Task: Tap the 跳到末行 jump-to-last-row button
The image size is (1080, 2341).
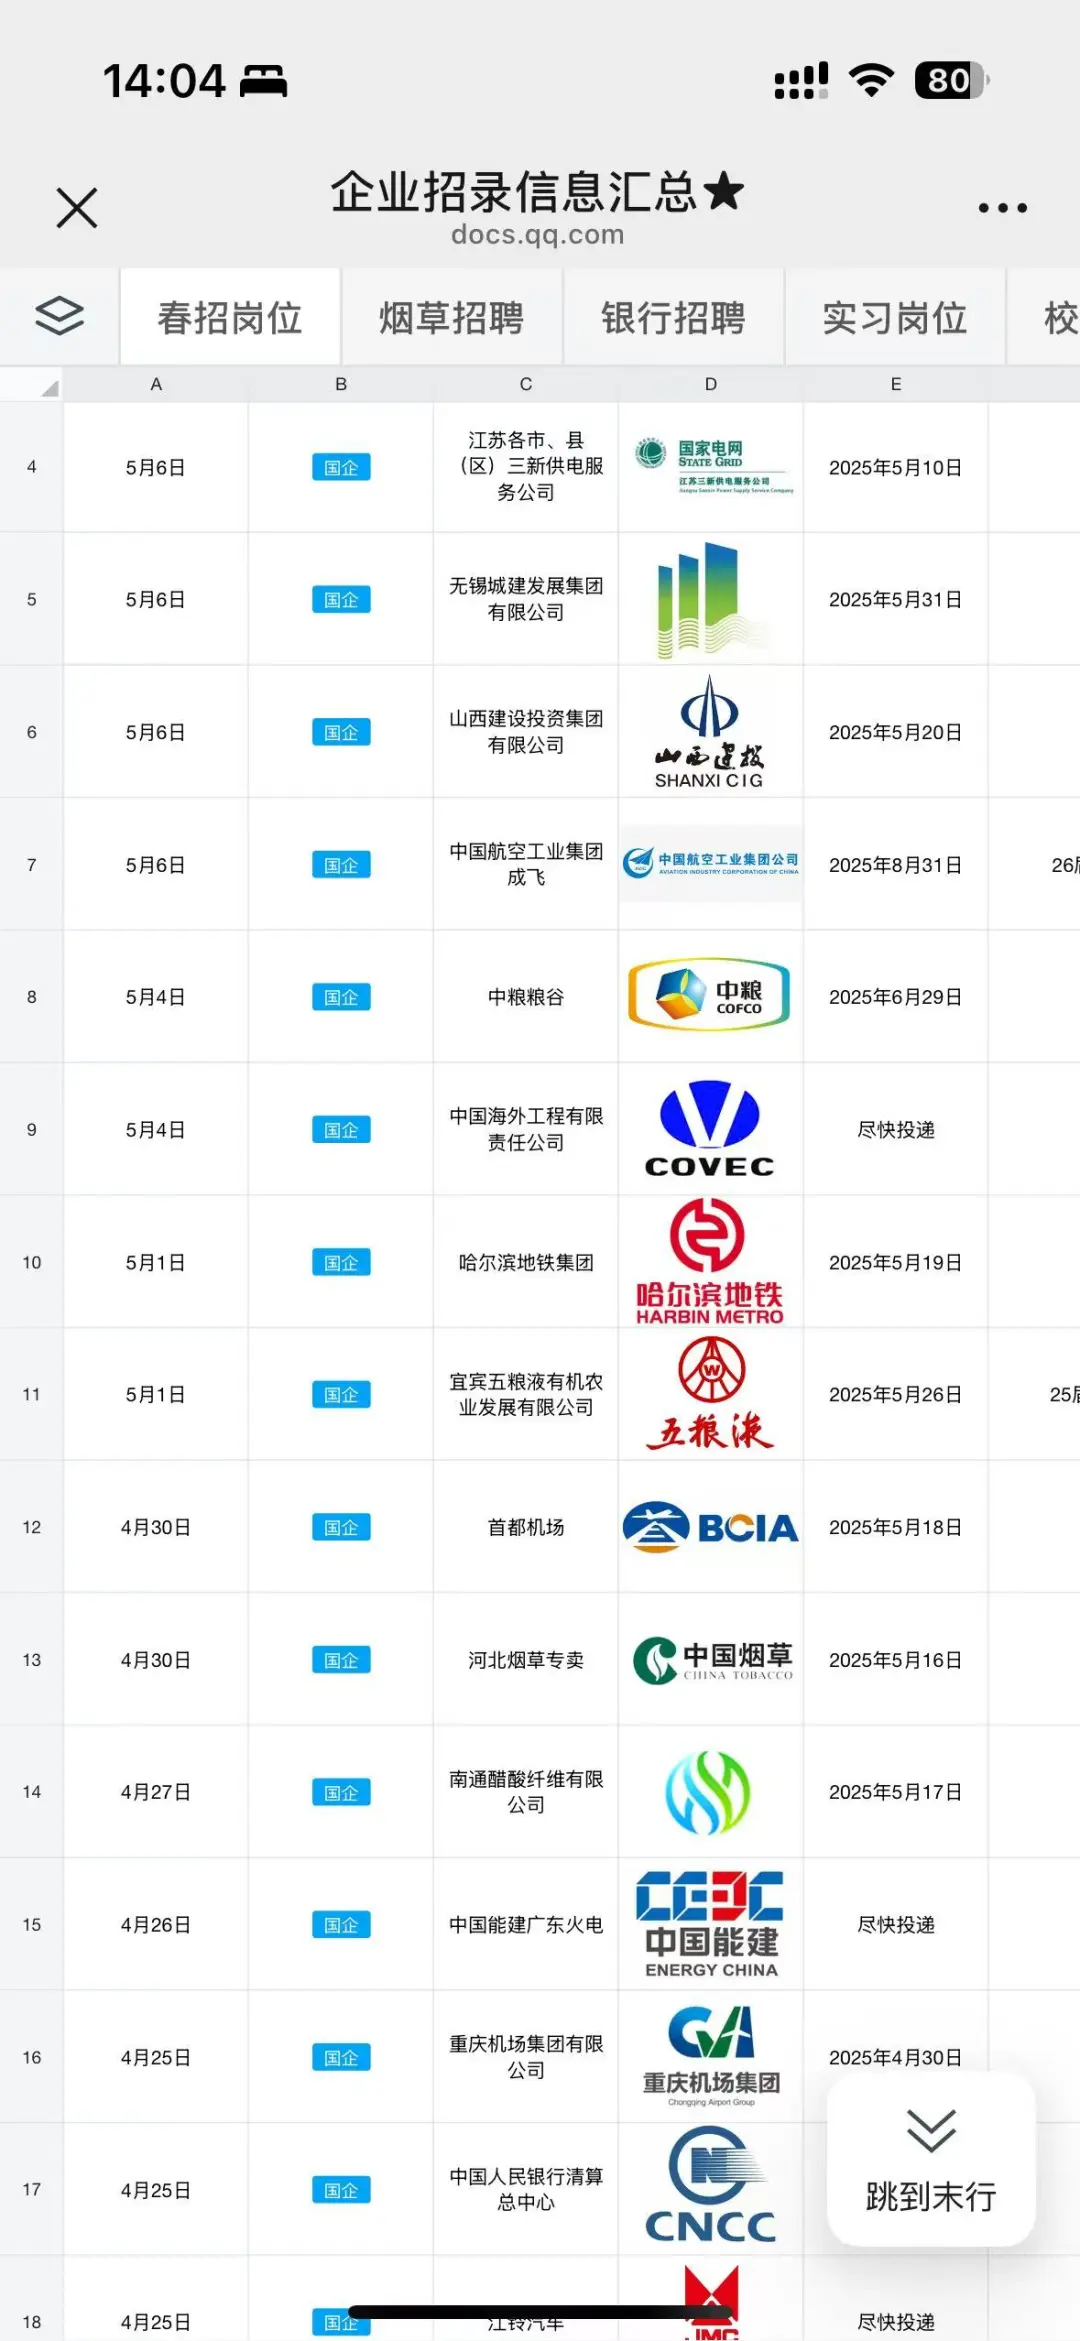Action: pos(931,2159)
